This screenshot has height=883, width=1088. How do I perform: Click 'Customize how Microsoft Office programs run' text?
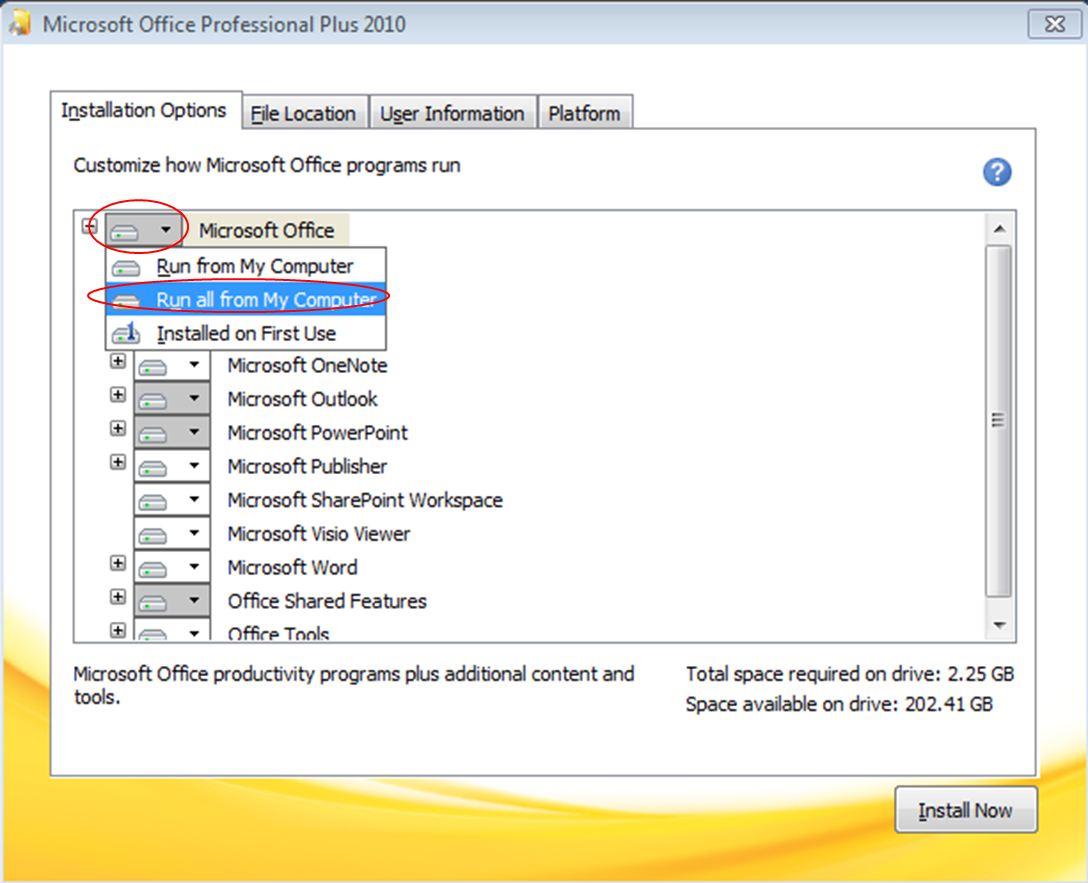(x=267, y=166)
